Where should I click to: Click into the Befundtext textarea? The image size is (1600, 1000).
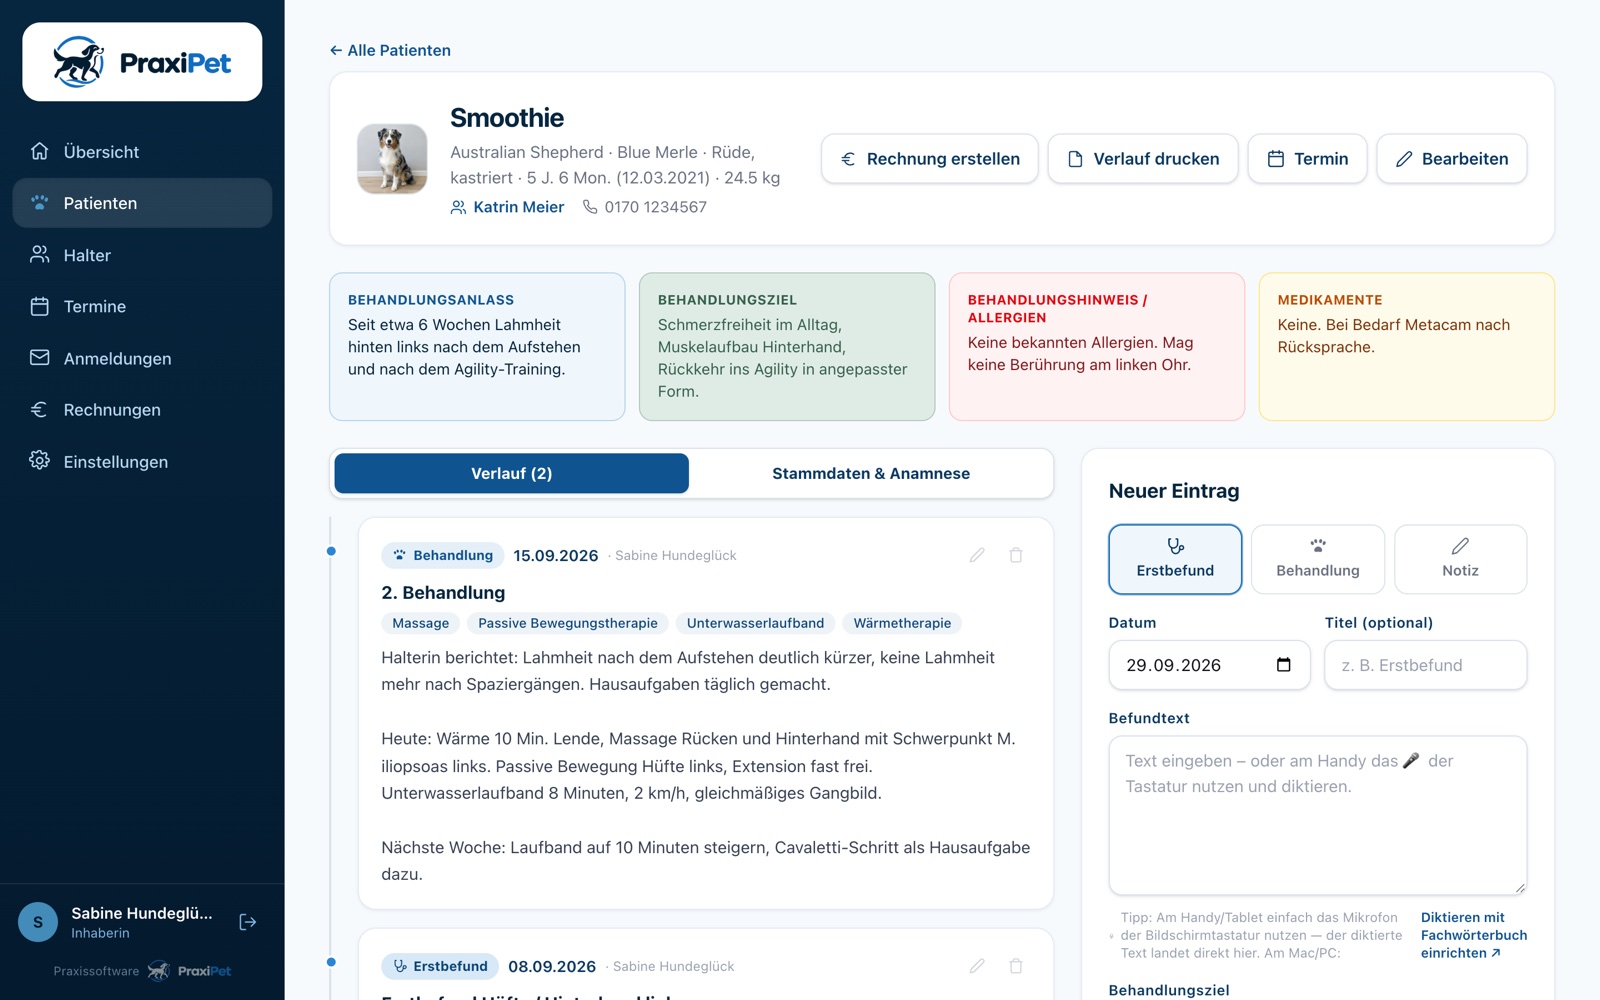click(1317, 815)
